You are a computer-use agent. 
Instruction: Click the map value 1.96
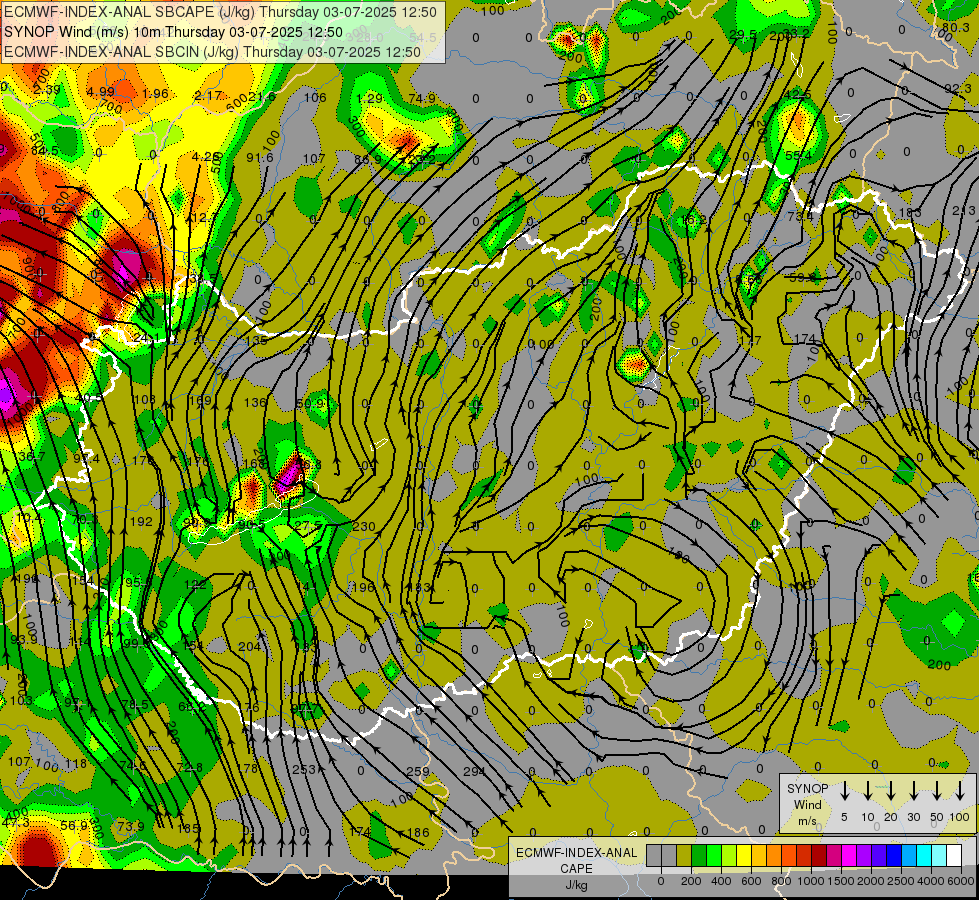tap(155, 94)
